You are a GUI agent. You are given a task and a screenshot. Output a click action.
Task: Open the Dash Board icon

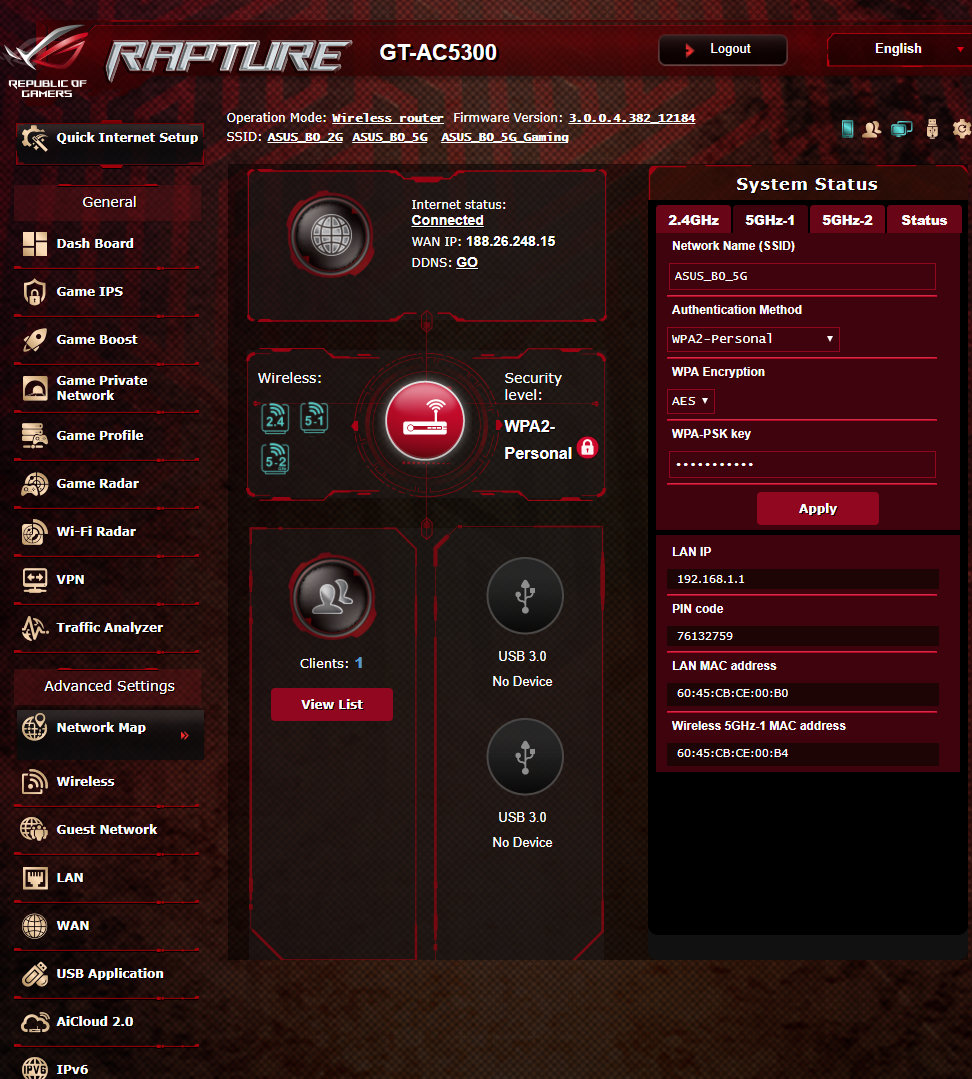(34, 244)
